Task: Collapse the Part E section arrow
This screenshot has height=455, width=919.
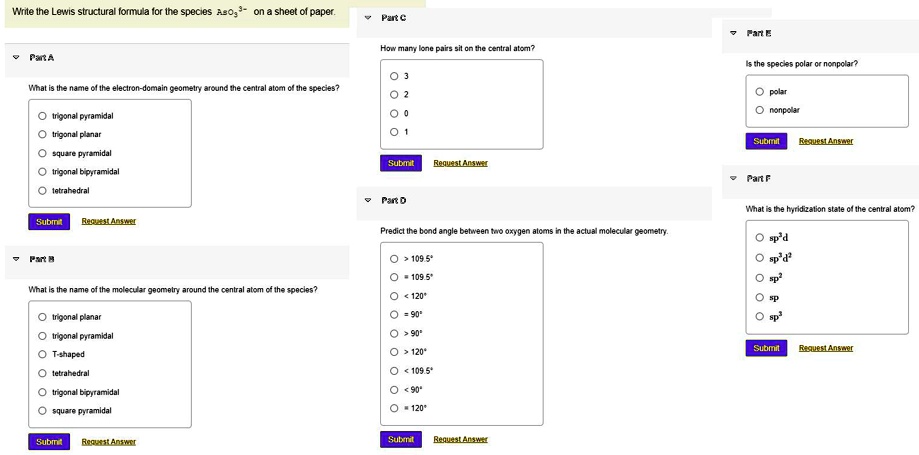Action: pos(733,33)
